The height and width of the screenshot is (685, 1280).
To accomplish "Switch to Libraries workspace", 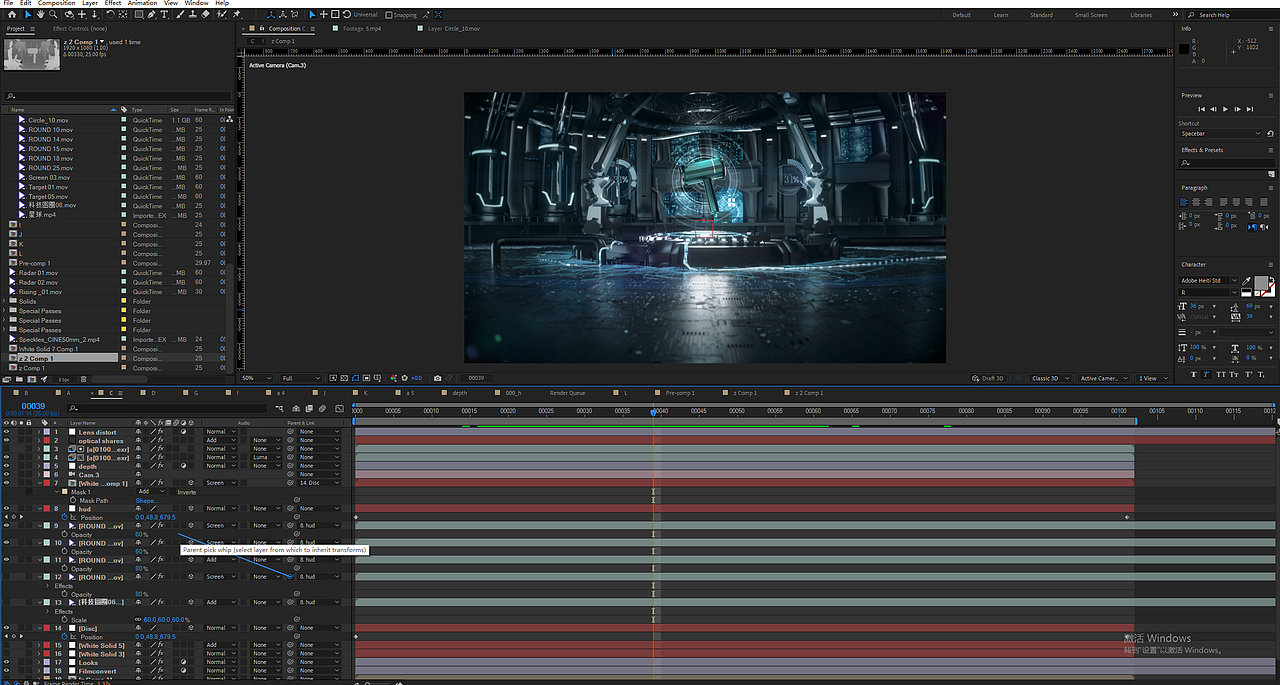I will pyautogui.click(x=1141, y=15).
